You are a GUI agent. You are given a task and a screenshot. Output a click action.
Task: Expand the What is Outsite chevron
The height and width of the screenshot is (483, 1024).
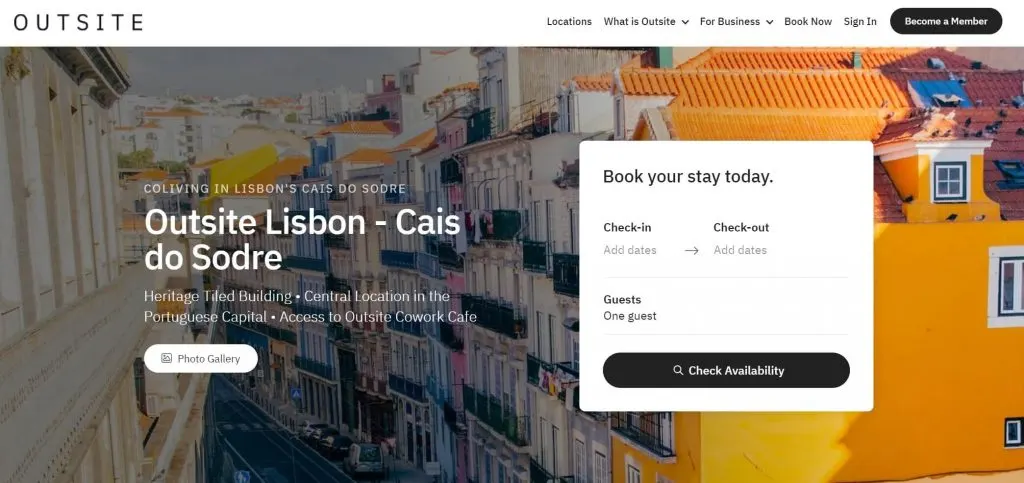click(685, 22)
